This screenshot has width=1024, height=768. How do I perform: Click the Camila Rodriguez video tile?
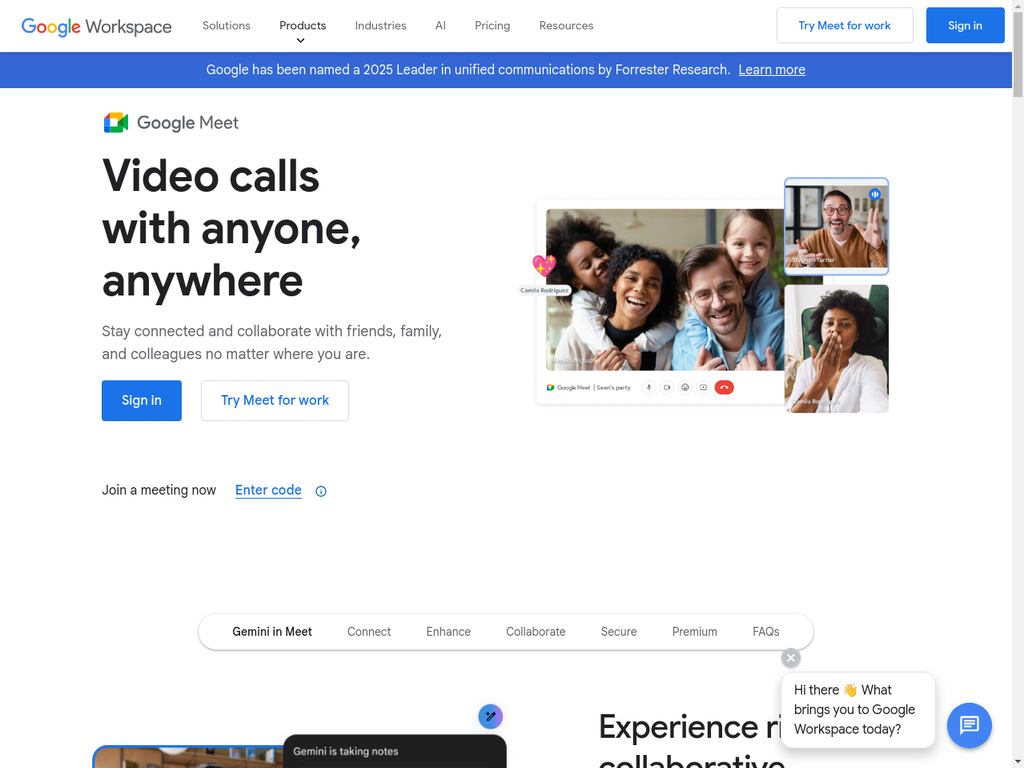836,349
